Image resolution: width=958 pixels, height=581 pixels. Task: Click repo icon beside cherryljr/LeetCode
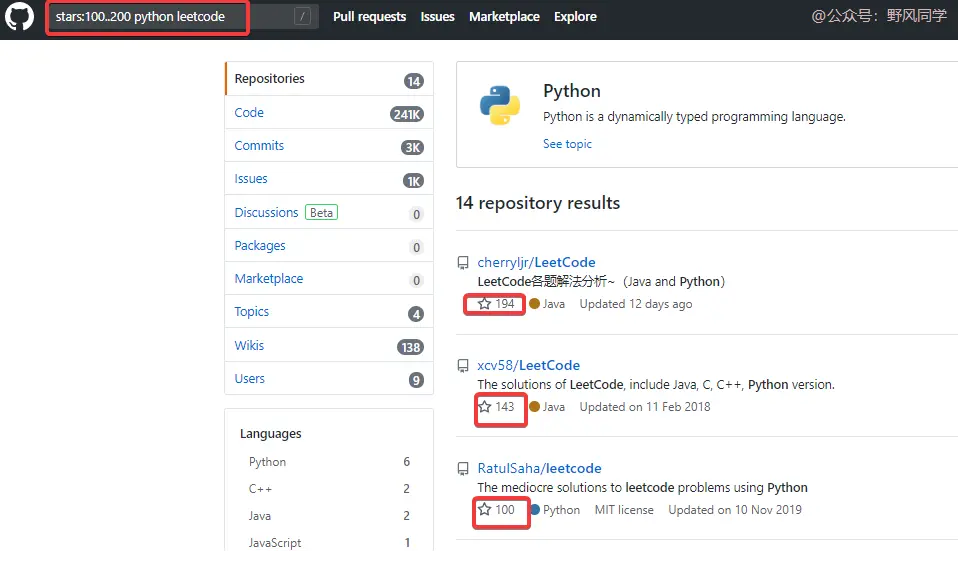coord(463,263)
